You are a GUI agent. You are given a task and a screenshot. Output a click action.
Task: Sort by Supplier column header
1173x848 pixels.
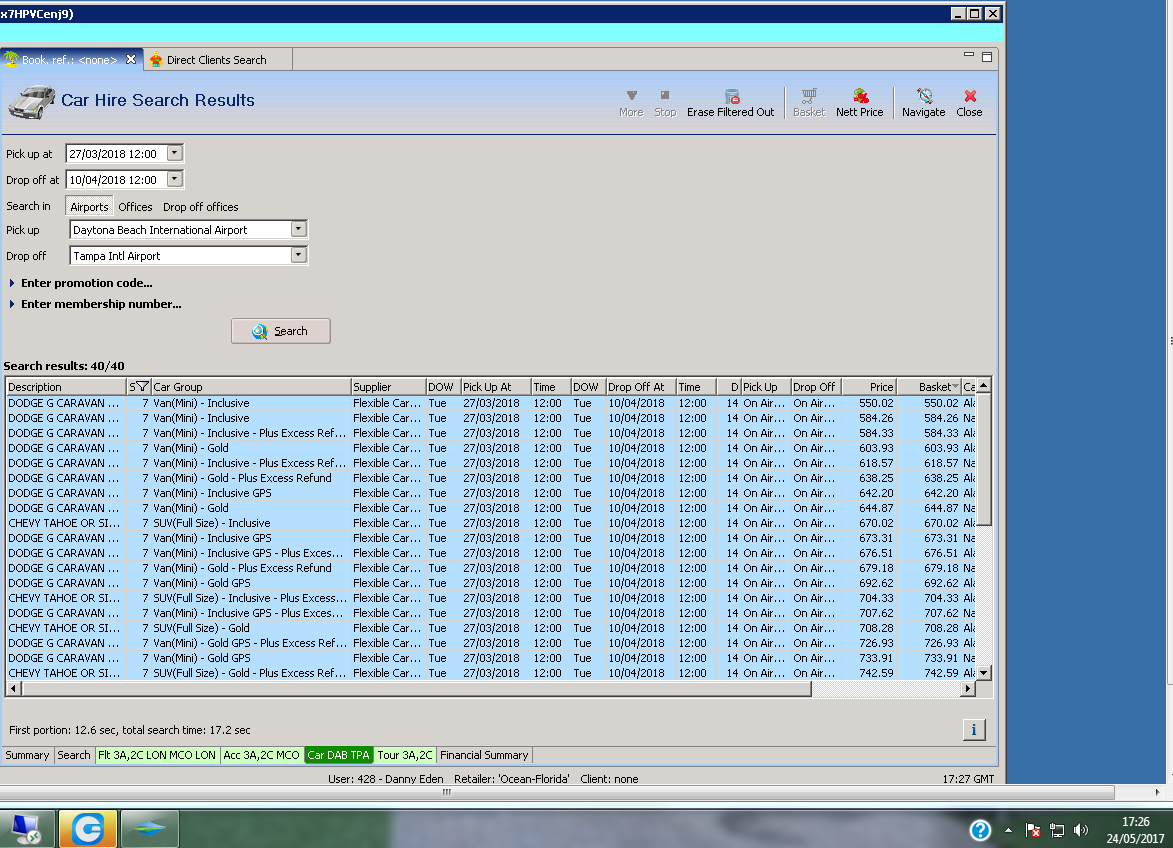coord(388,387)
